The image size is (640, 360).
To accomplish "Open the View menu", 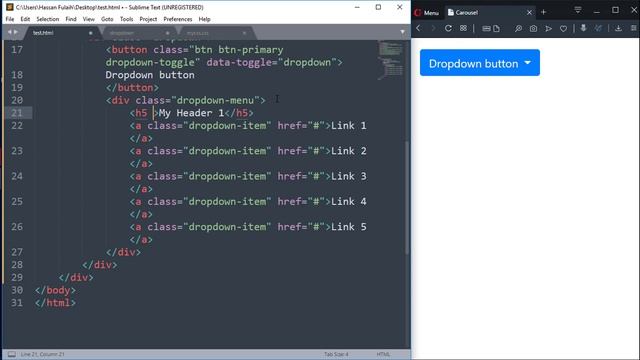I will (x=89, y=19).
